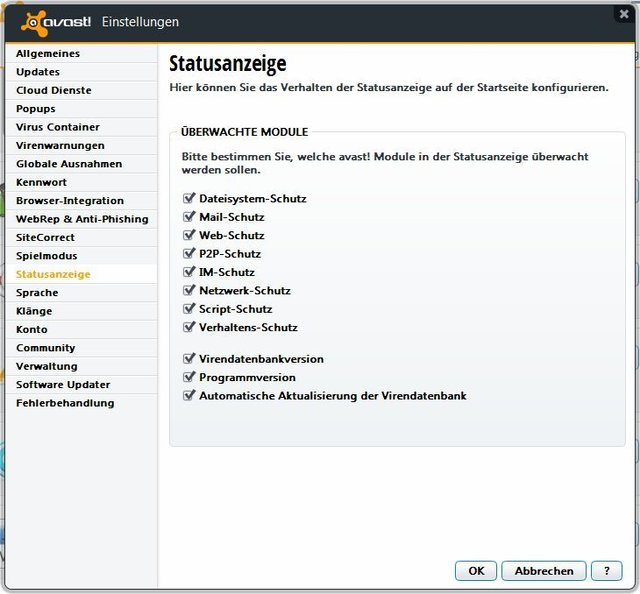
Task: Toggle Automatische Aktualisierung der Virendatenbank checkbox
Action: pos(189,396)
